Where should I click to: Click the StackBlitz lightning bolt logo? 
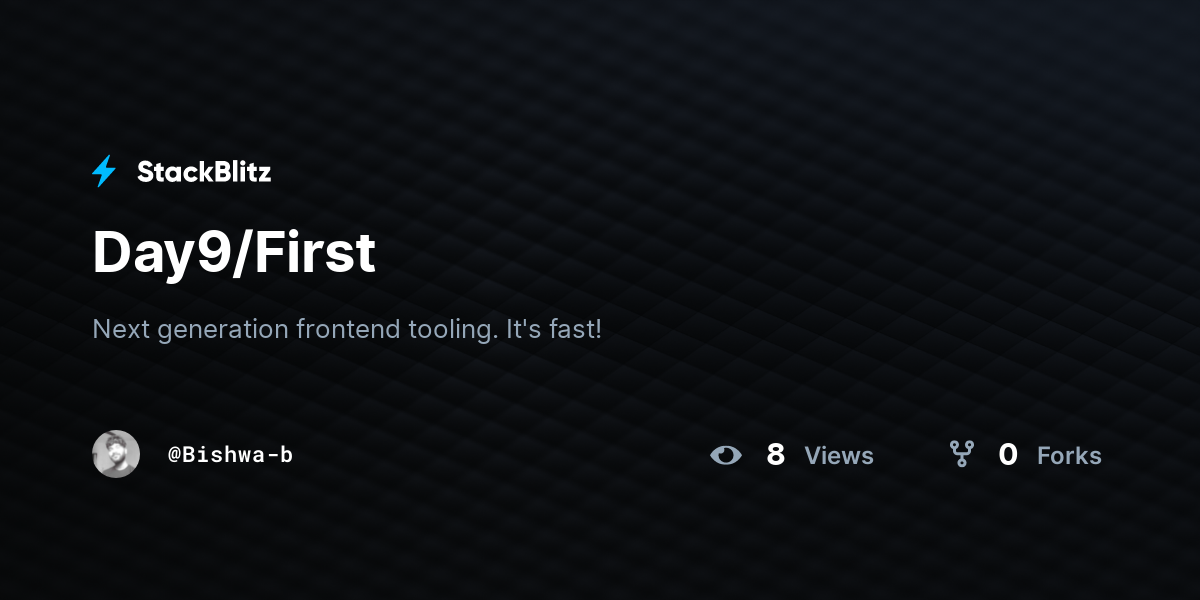coord(104,172)
